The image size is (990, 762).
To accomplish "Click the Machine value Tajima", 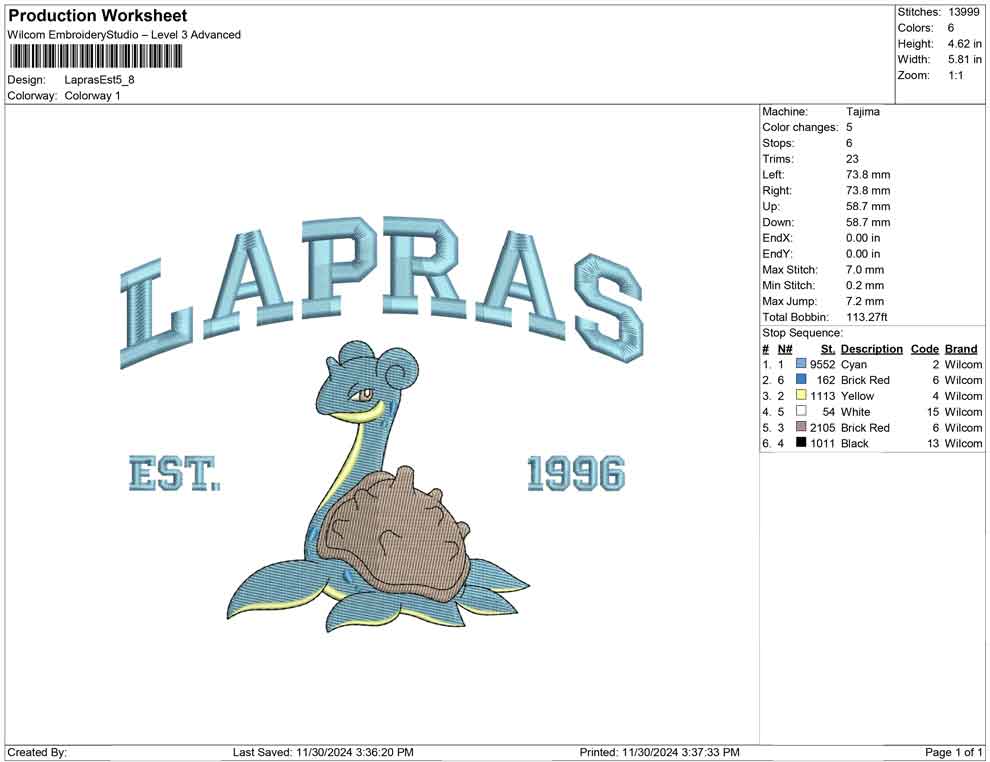I will click(x=862, y=111).
